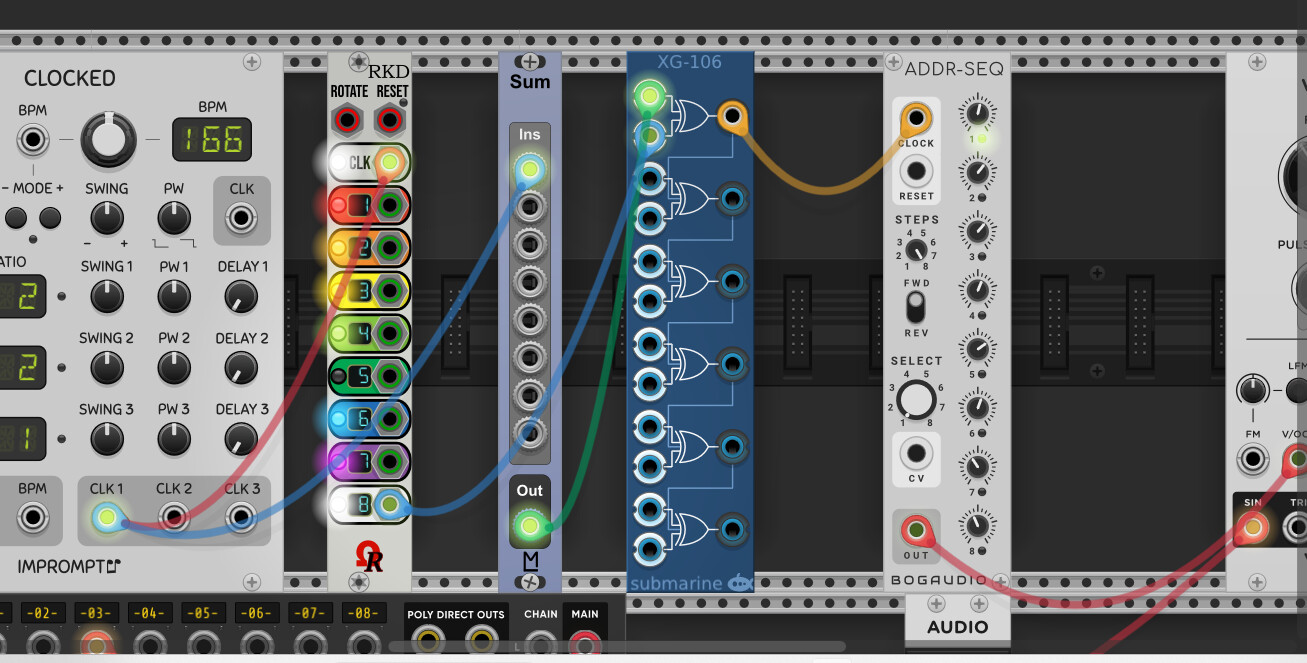The image size is (1307, 663).
Task: Click the master SWING knob
Action: [106, 218]
